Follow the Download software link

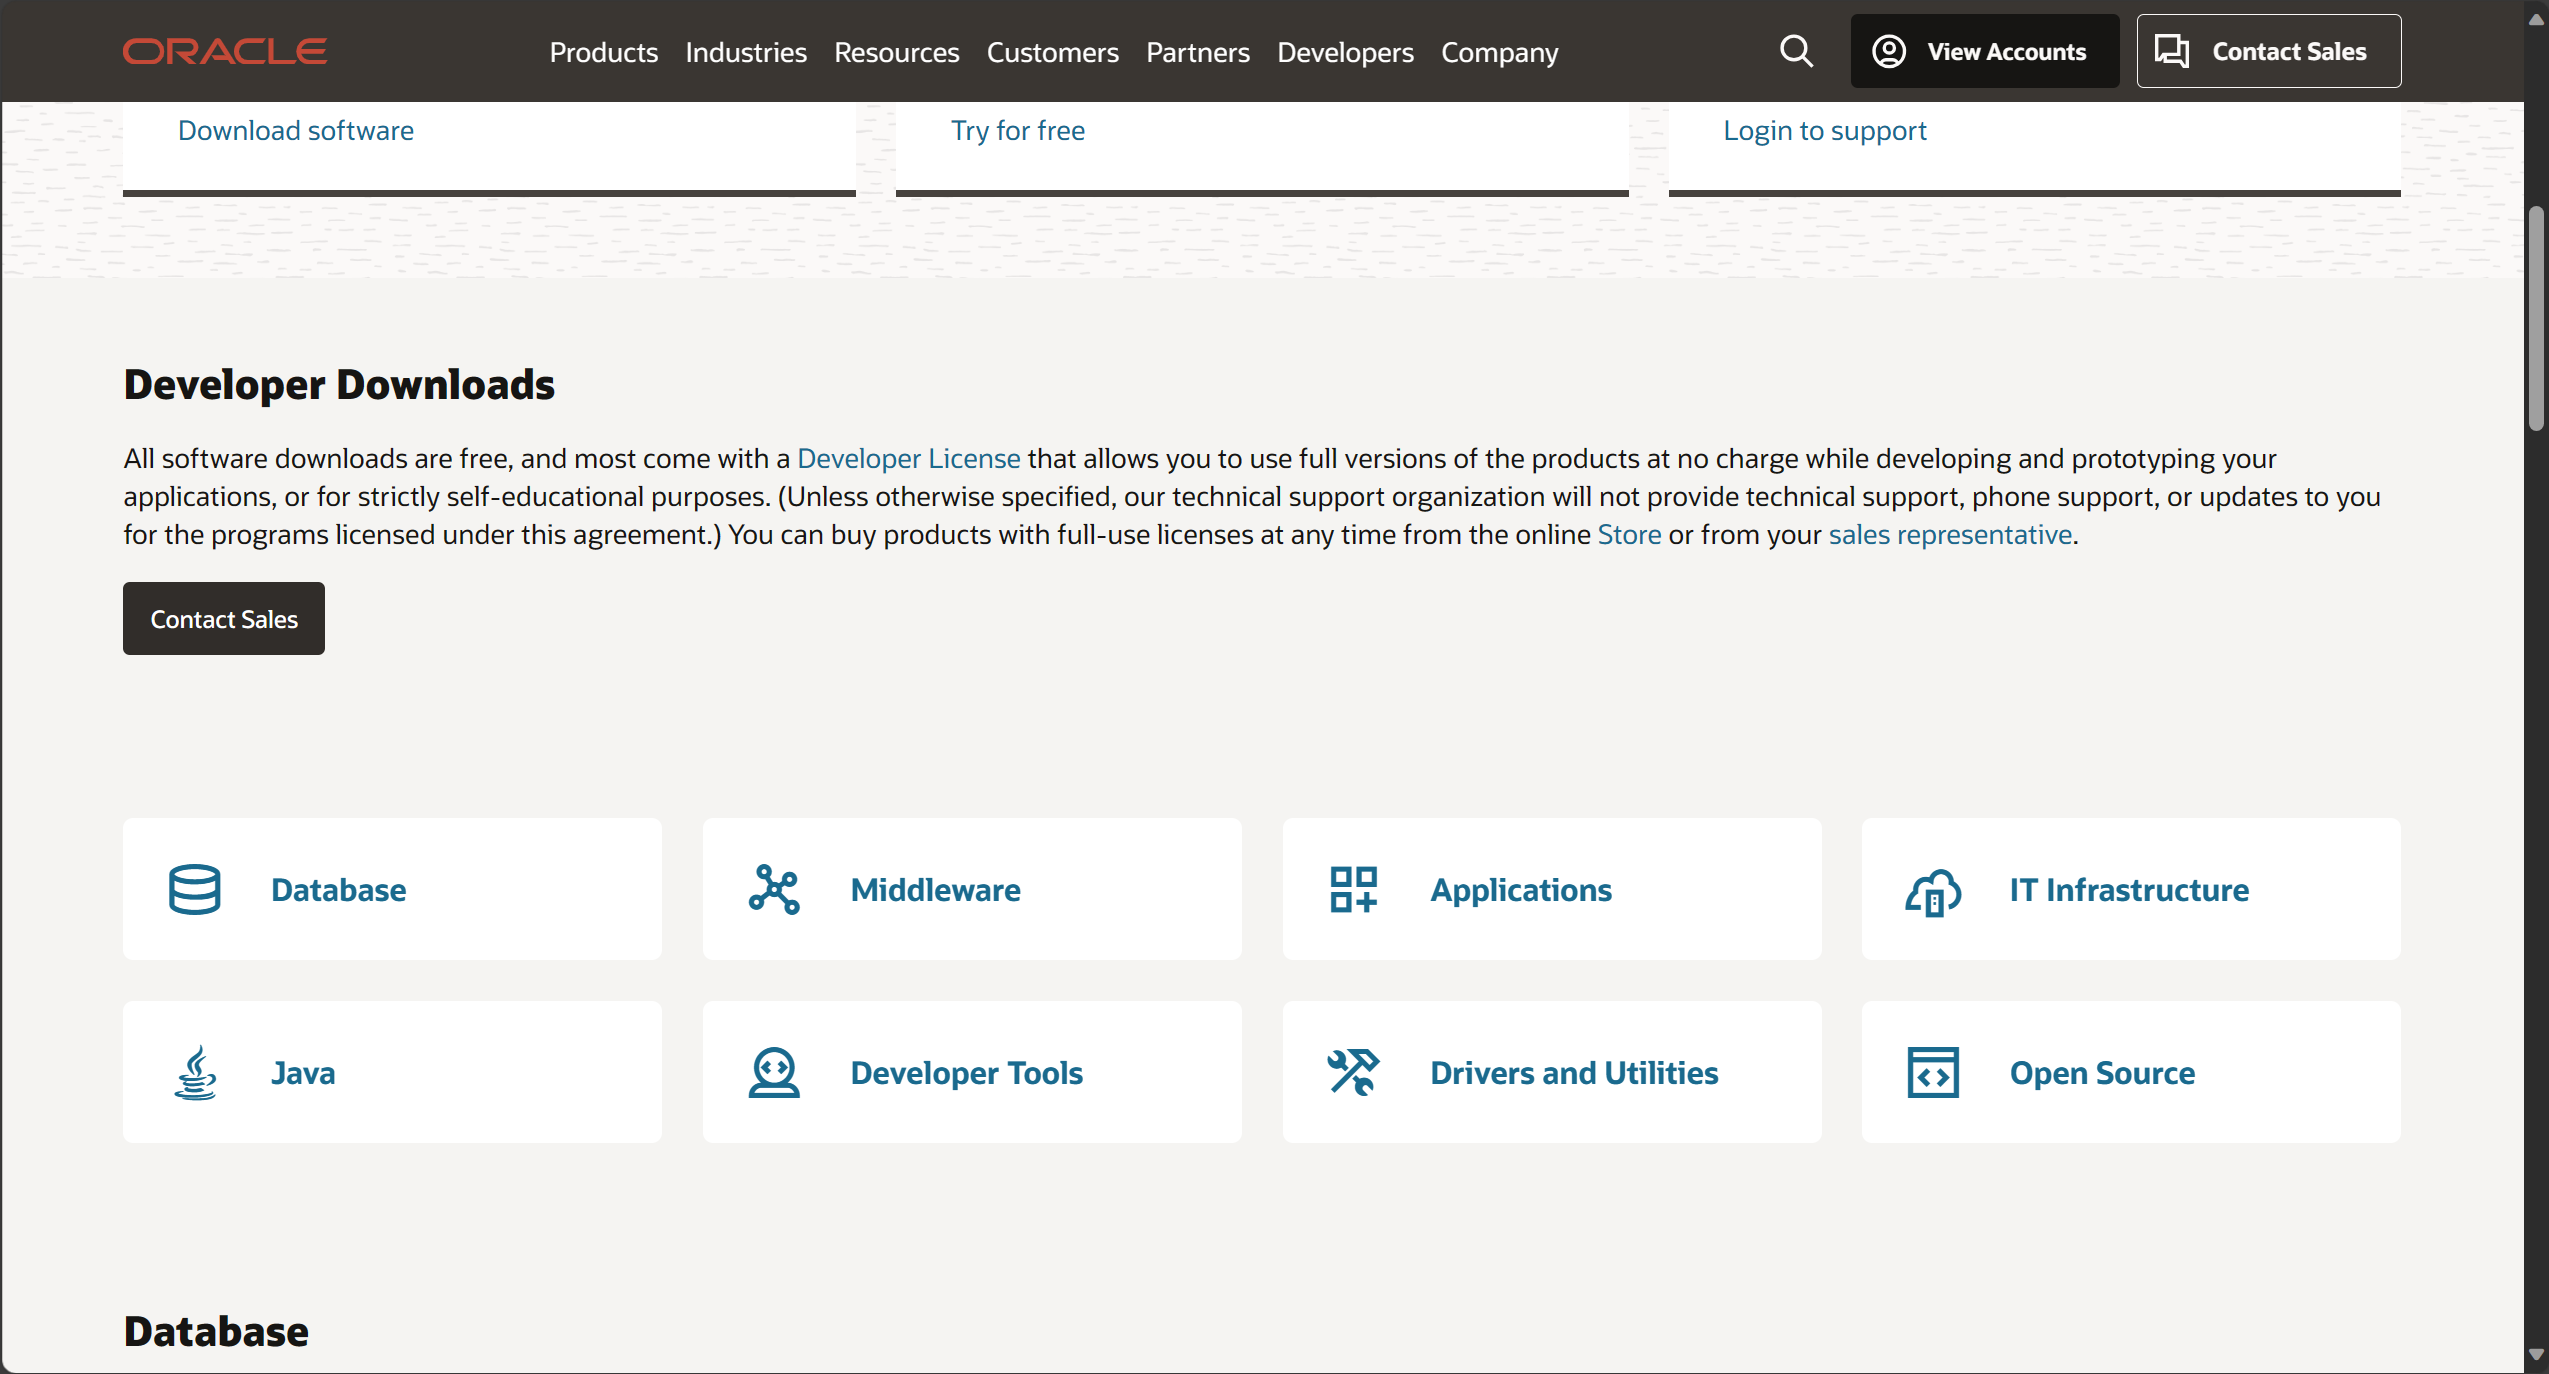pos(296,131)
